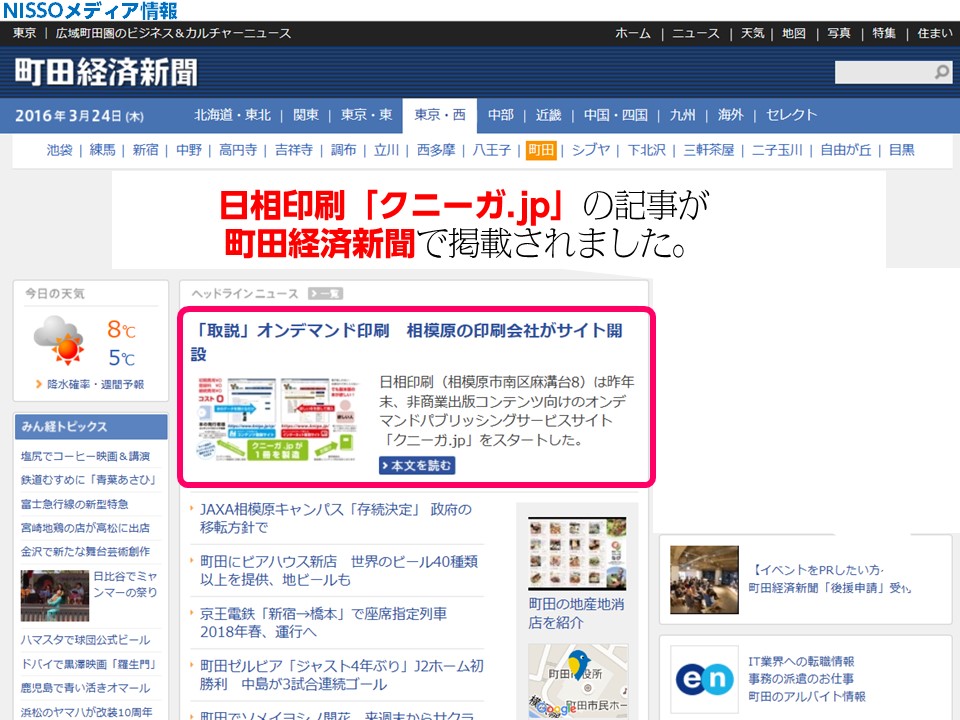Click the 日比谷でミャンマーの祭り thumbnail
960x720 pixels.
click(x=54, y=596)
